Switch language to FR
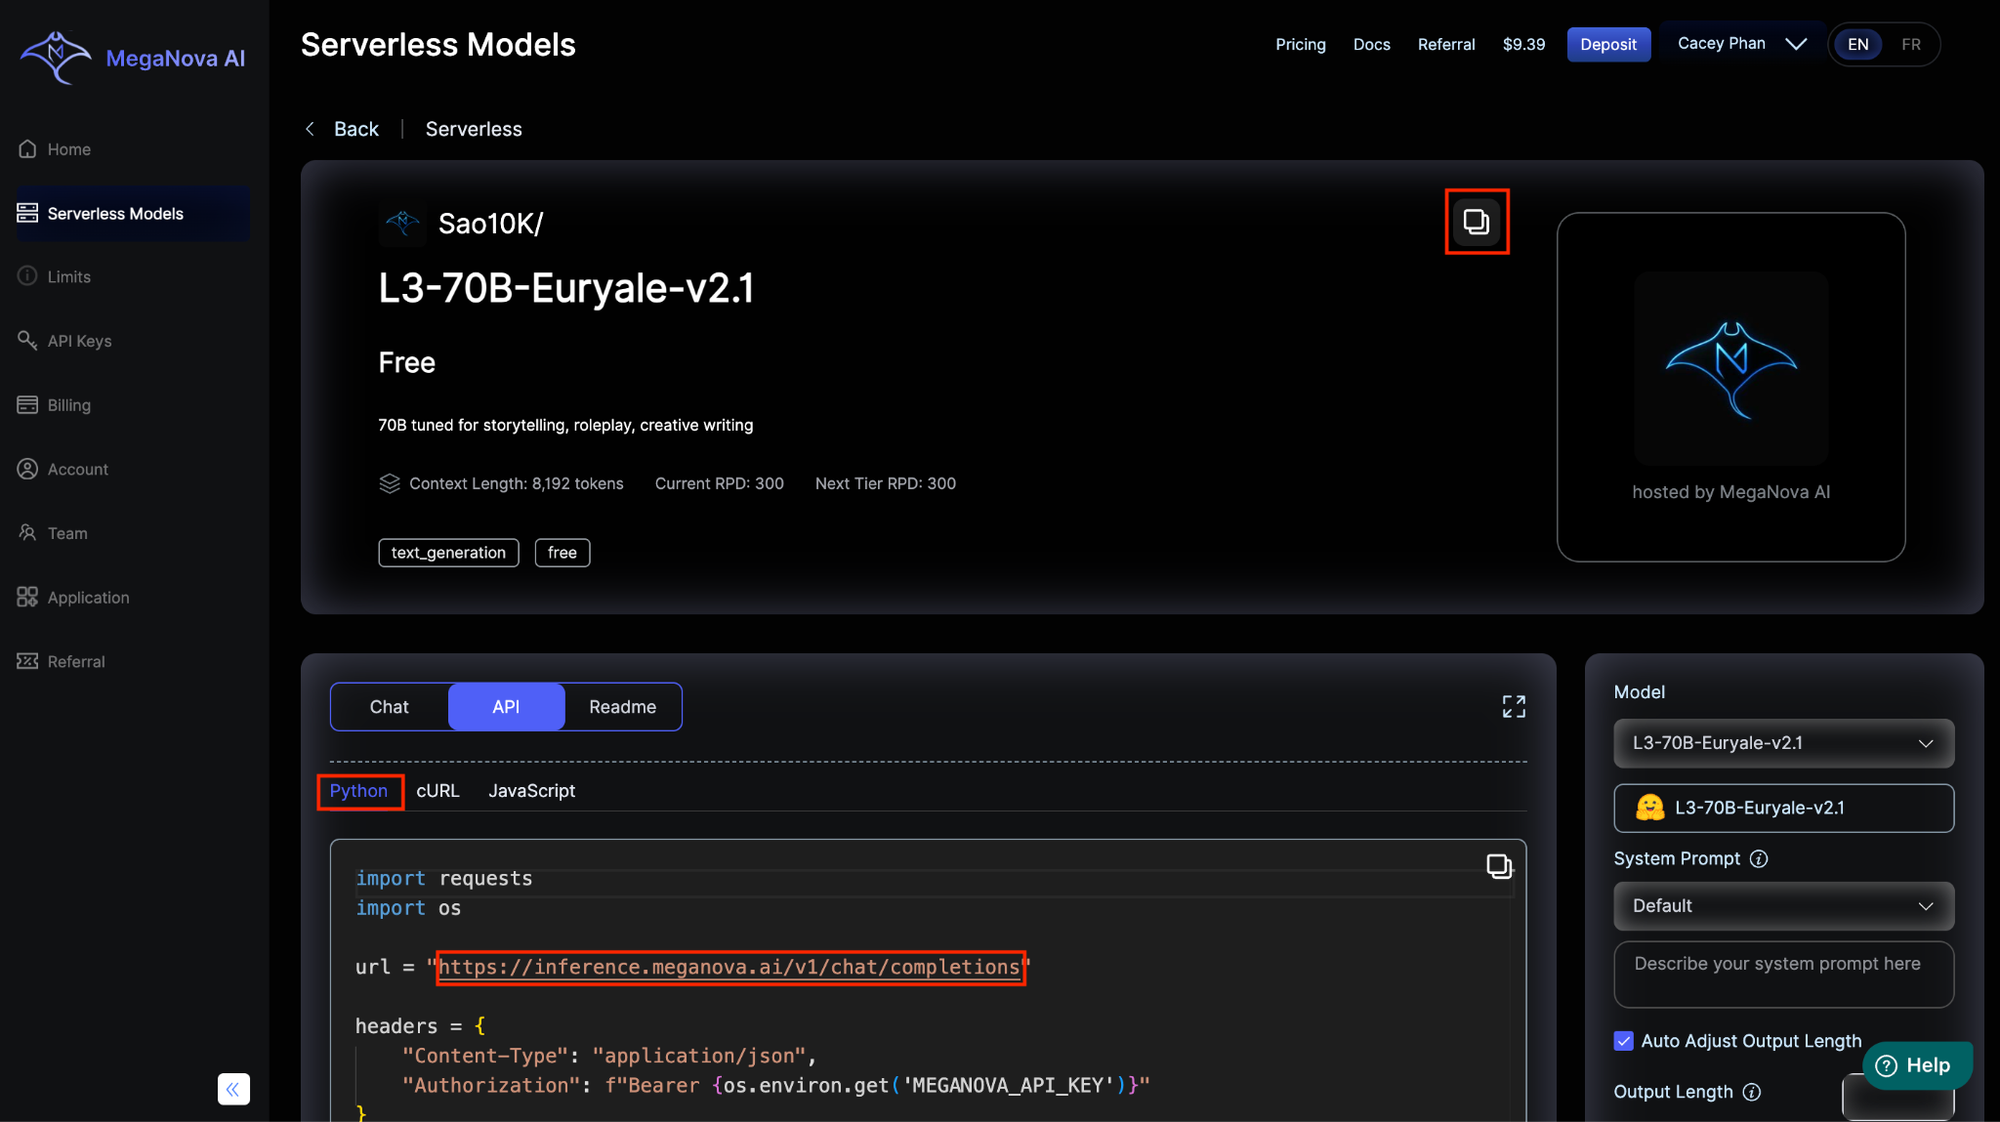The image size is (2000, 1122). click(x=1910, y=44)
